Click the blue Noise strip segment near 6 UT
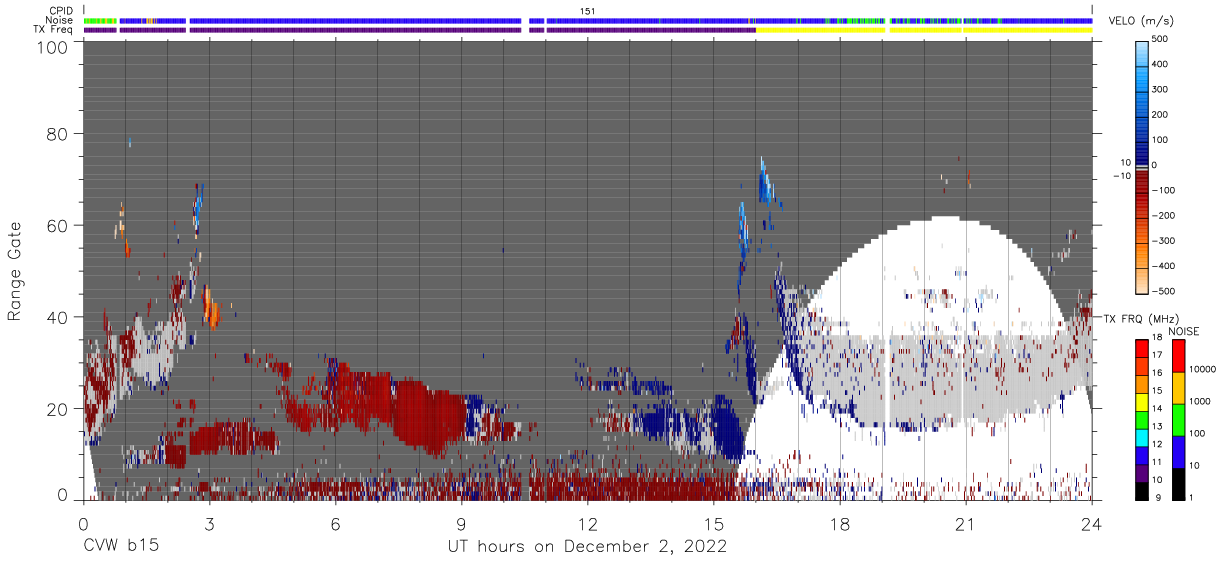Screen dimensions: 1228x567 [356, 20]
